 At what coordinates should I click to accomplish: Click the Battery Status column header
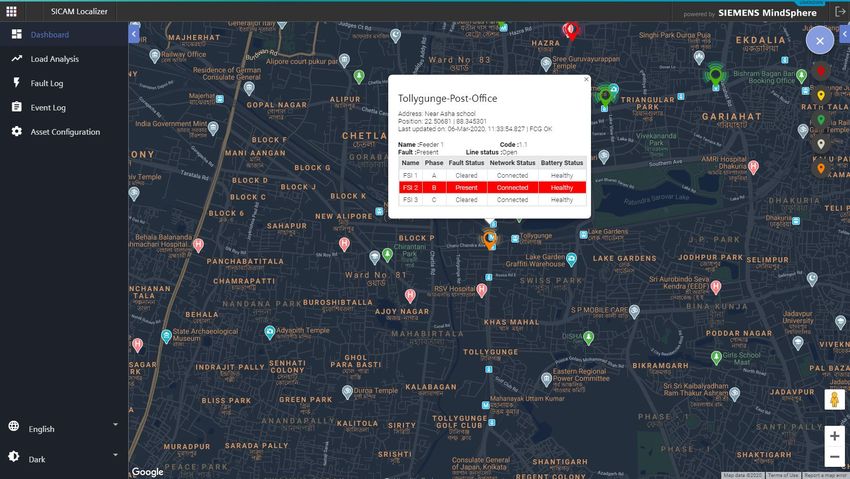pos(562,163)
